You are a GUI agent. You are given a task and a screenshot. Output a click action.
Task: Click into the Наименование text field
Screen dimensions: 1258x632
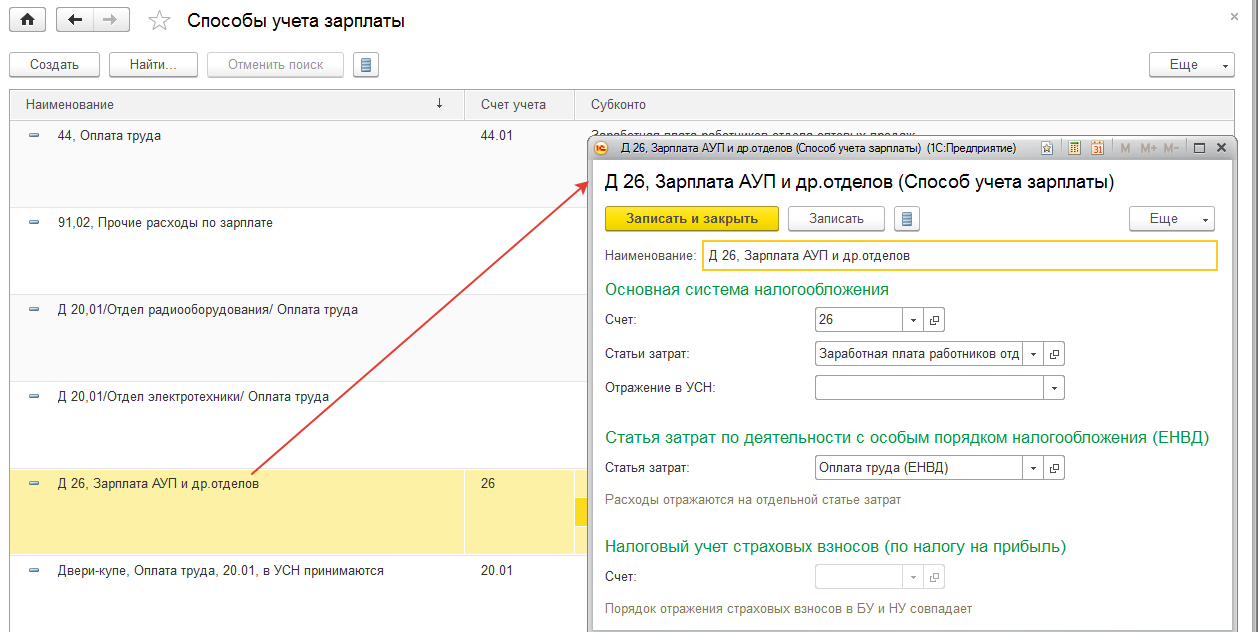(x=959, y=256)
